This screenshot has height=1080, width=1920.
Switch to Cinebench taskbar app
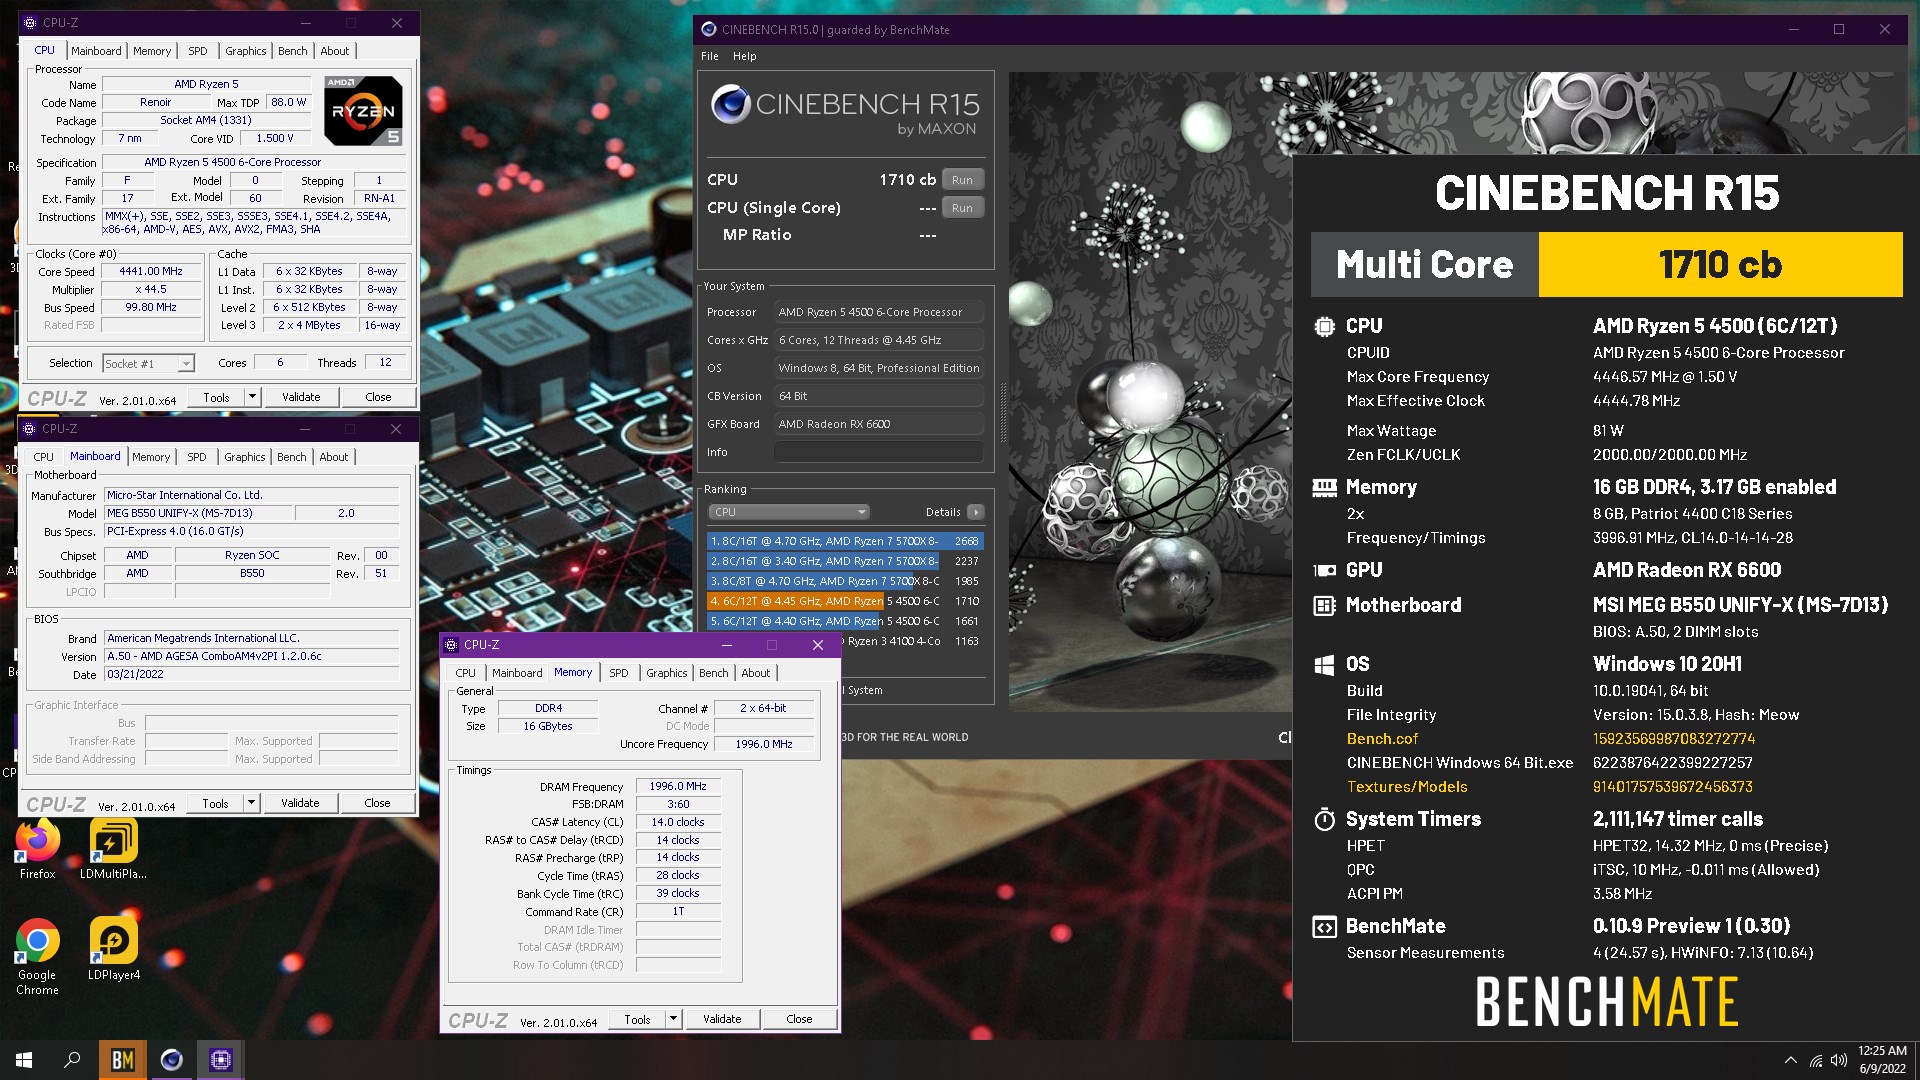(172, 1060)
